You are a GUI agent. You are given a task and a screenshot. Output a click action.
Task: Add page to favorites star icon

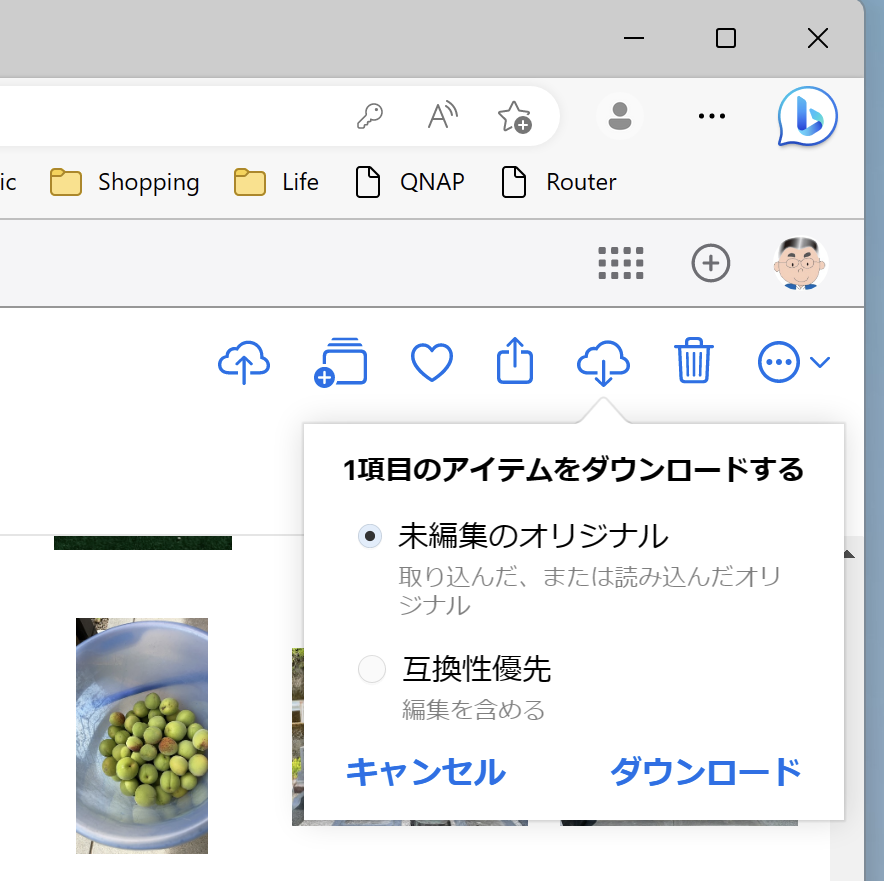(x=515, y=117)
